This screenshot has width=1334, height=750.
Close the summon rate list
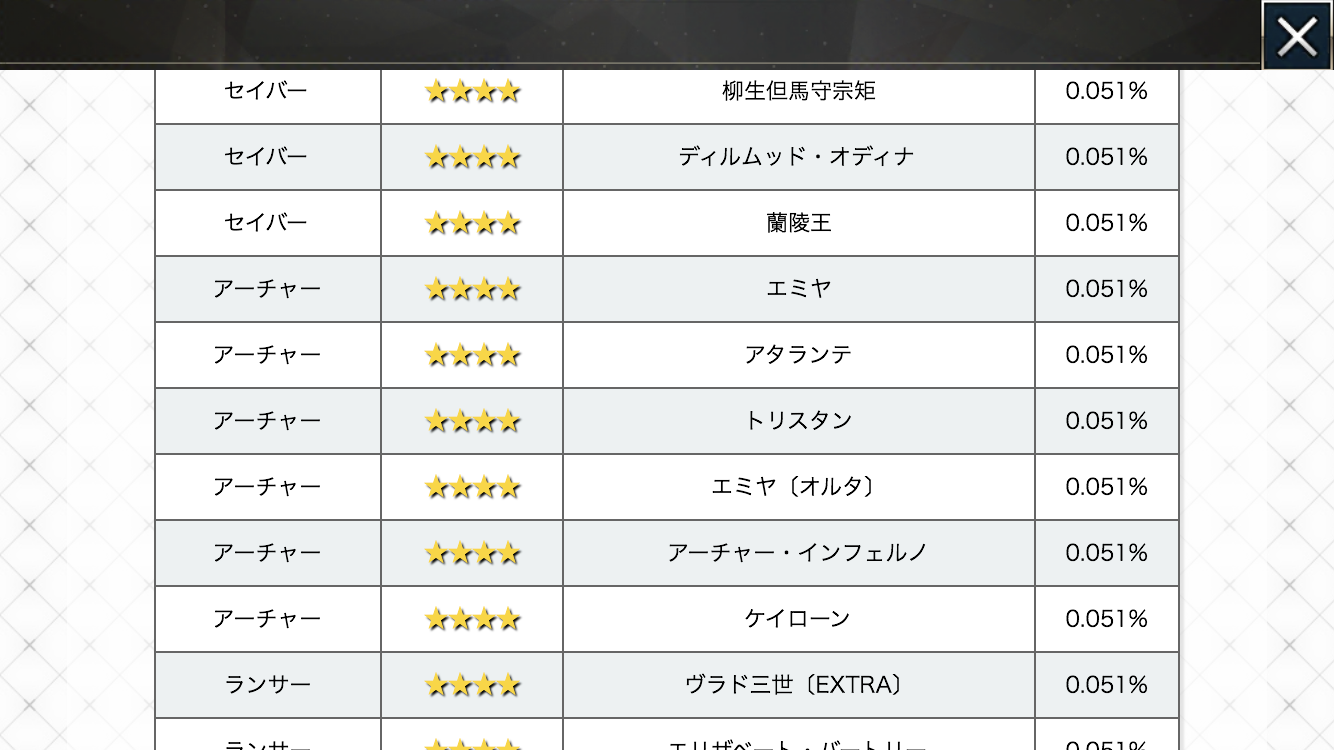coord(1297,37)
